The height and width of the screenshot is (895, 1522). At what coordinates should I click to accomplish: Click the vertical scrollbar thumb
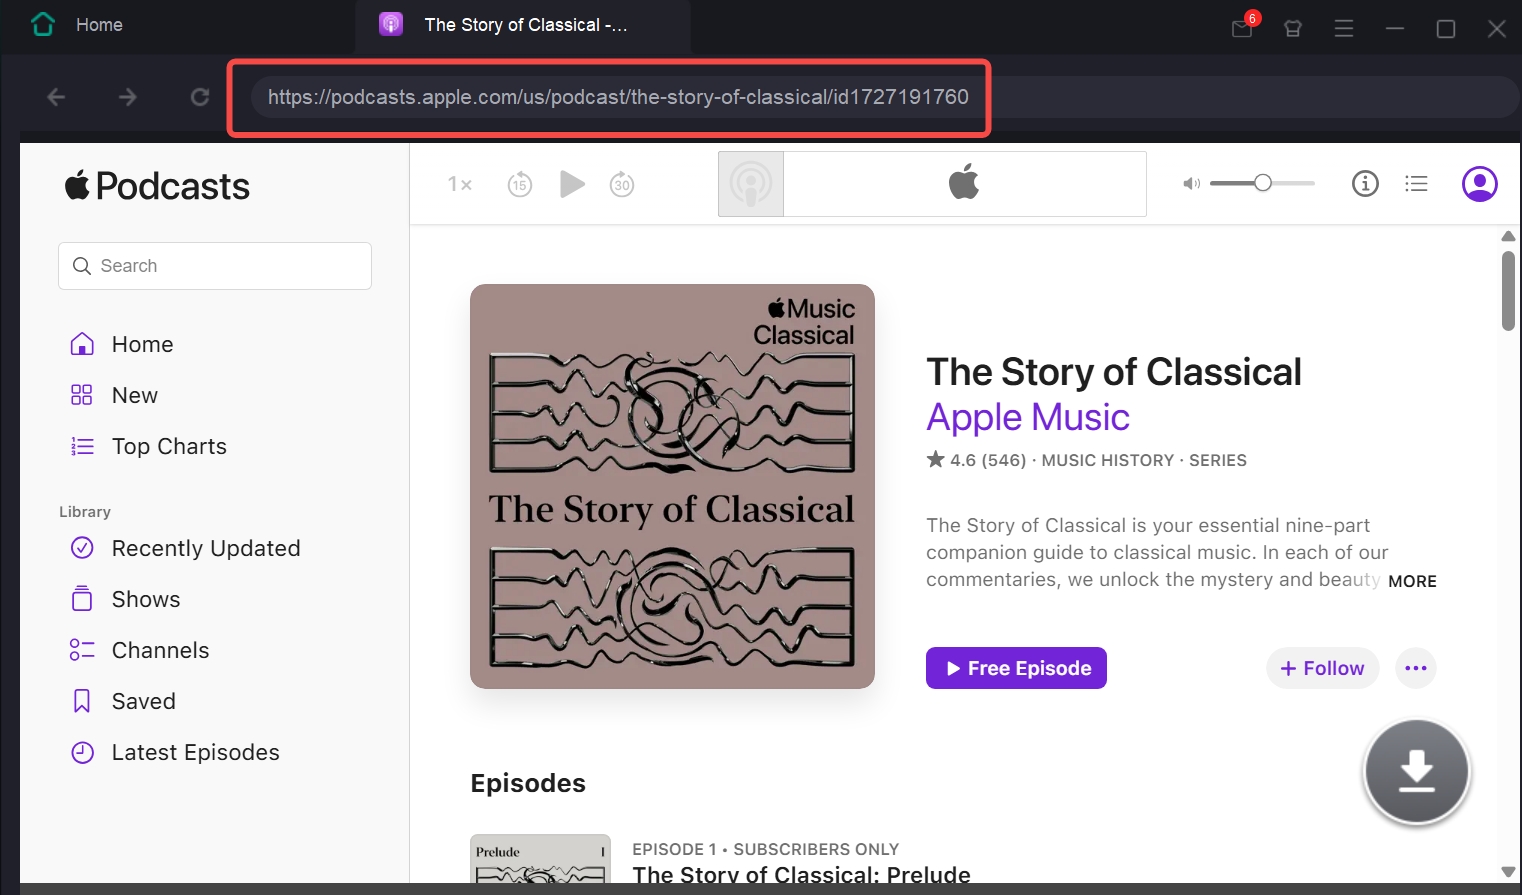tap(1508, 291)
